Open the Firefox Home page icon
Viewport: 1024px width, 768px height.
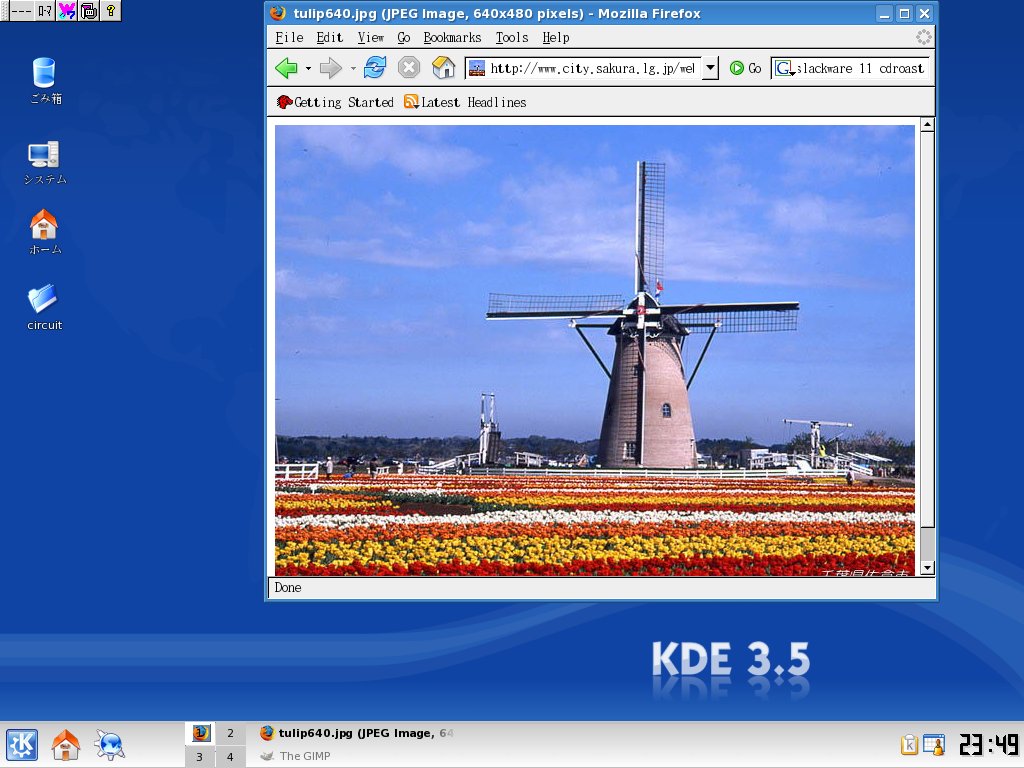pyautogui.click(x=442, y=68)
